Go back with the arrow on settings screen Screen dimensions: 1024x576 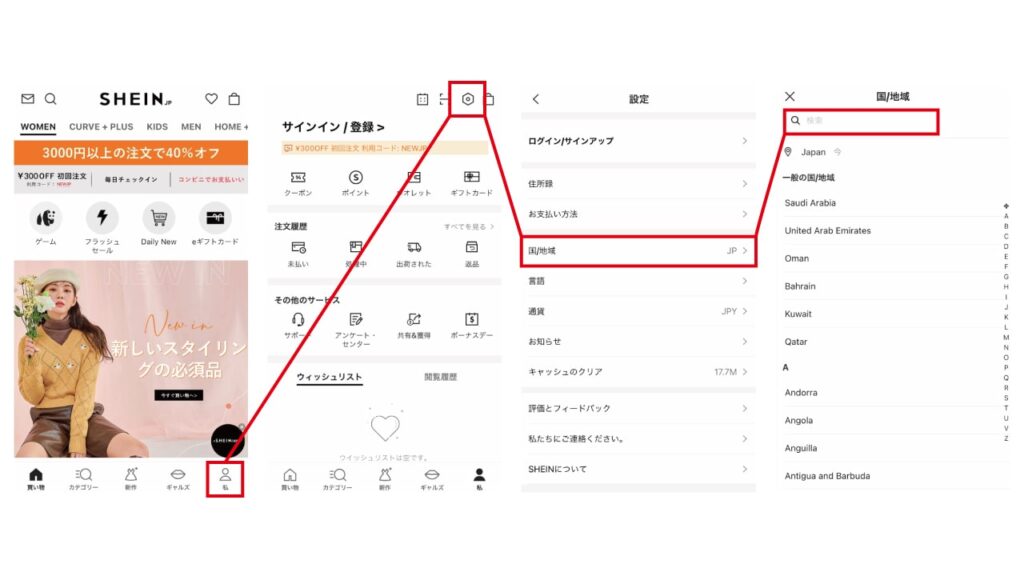point(536,99)
